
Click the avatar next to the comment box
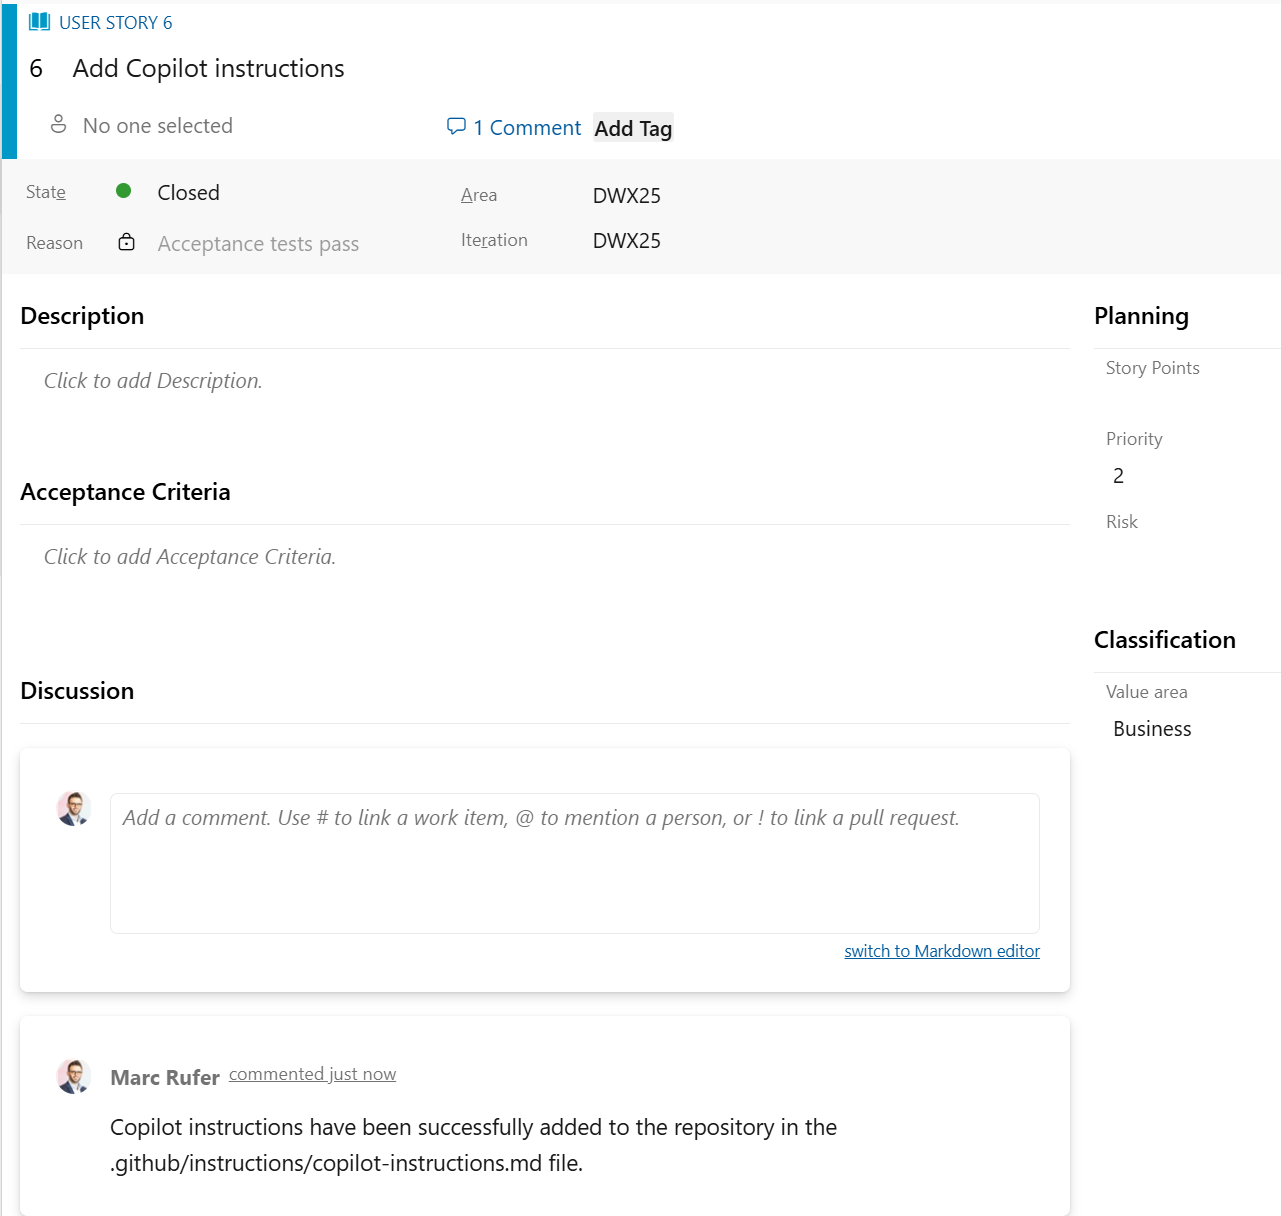[x=73, y=808]
